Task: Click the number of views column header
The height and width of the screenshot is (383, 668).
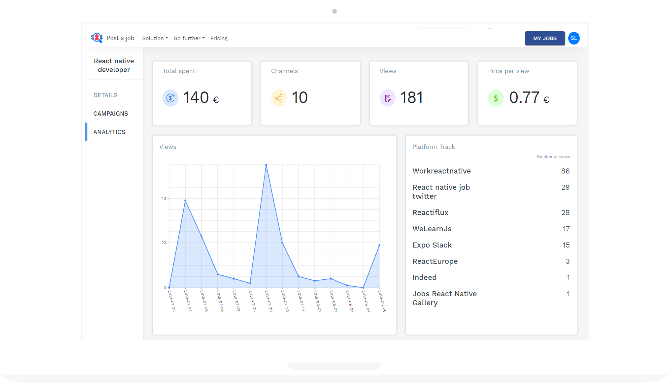Action: [553, 157]
